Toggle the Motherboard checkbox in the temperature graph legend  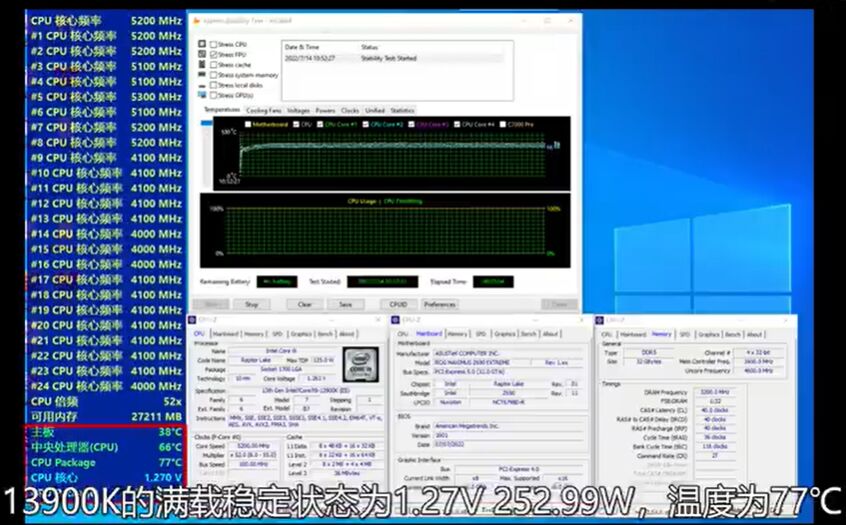[x=248, y=124]
